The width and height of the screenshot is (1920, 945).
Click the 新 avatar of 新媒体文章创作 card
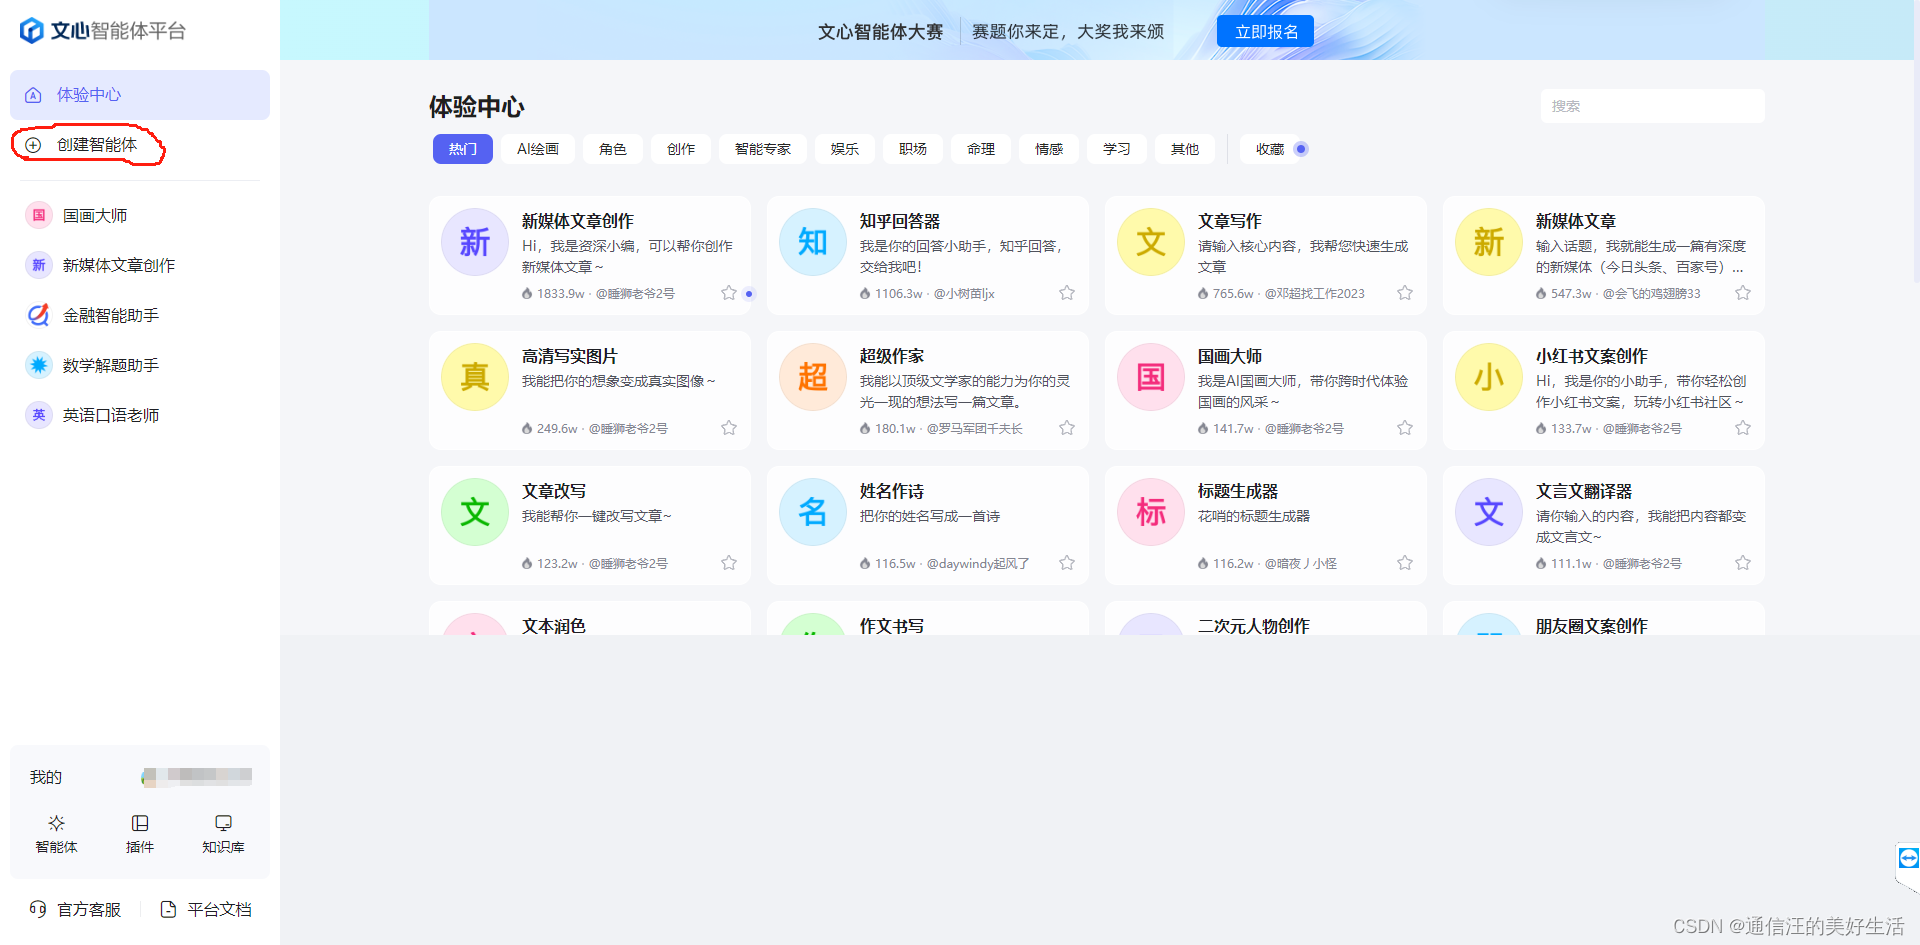point(475,242)
